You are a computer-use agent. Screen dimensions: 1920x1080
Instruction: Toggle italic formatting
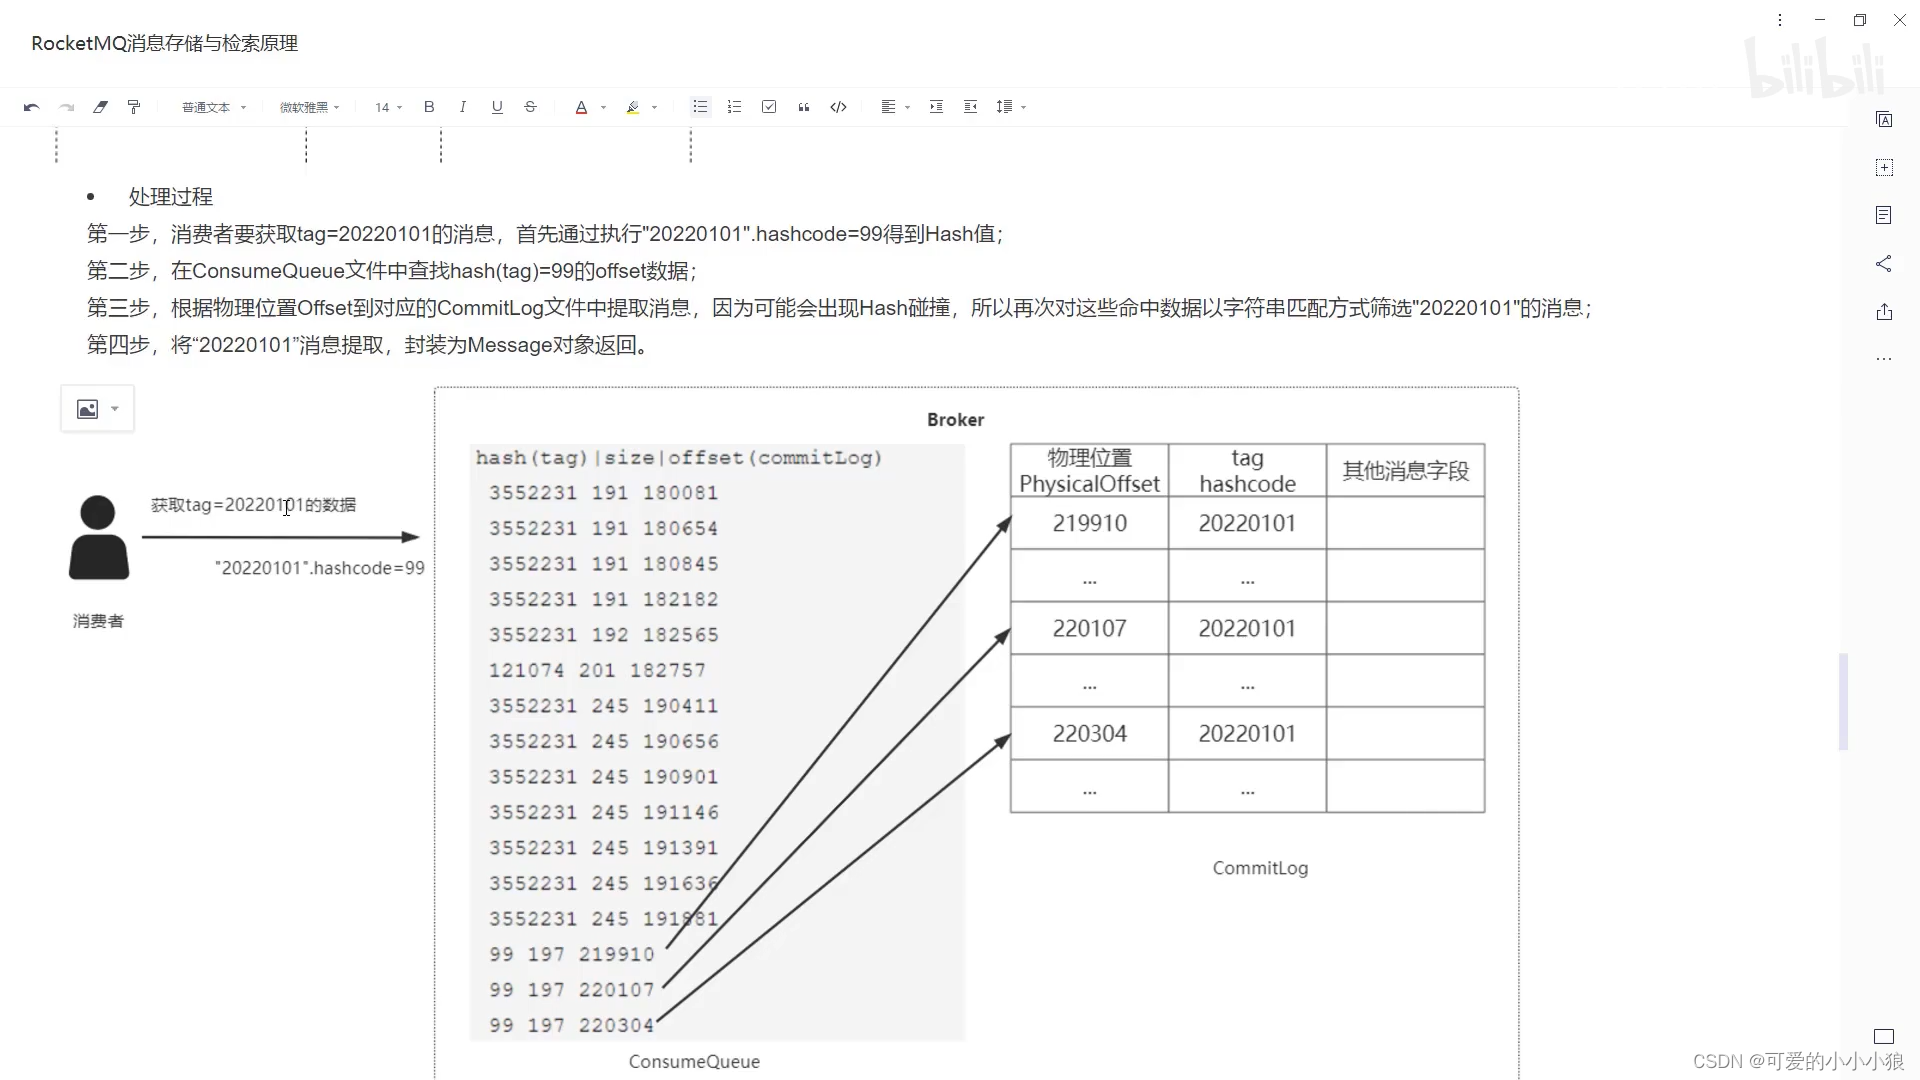click(462, 107)
